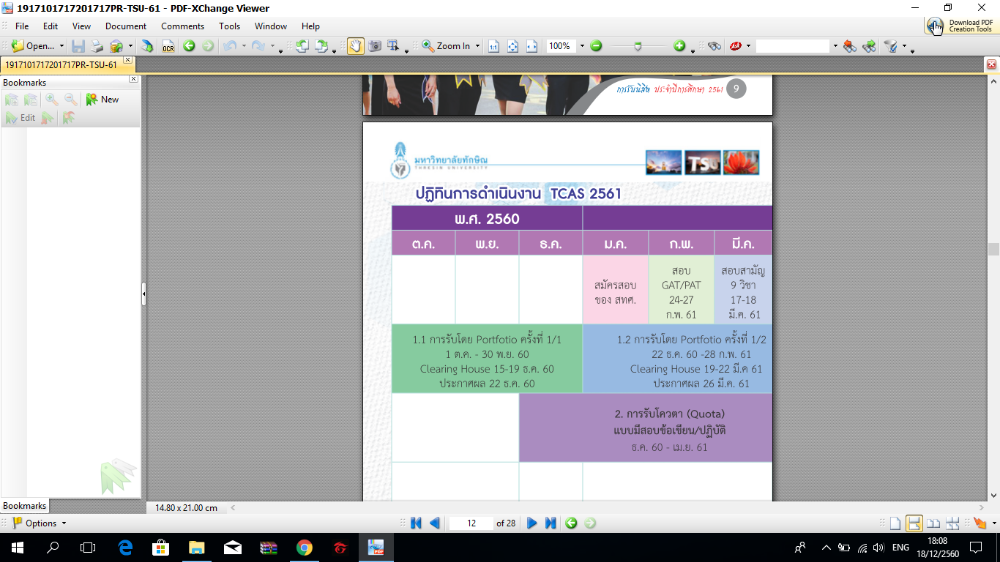Screen dimensions: 1000x562
Task: Click the Snapshot camera tool
Action: (375, 46)
